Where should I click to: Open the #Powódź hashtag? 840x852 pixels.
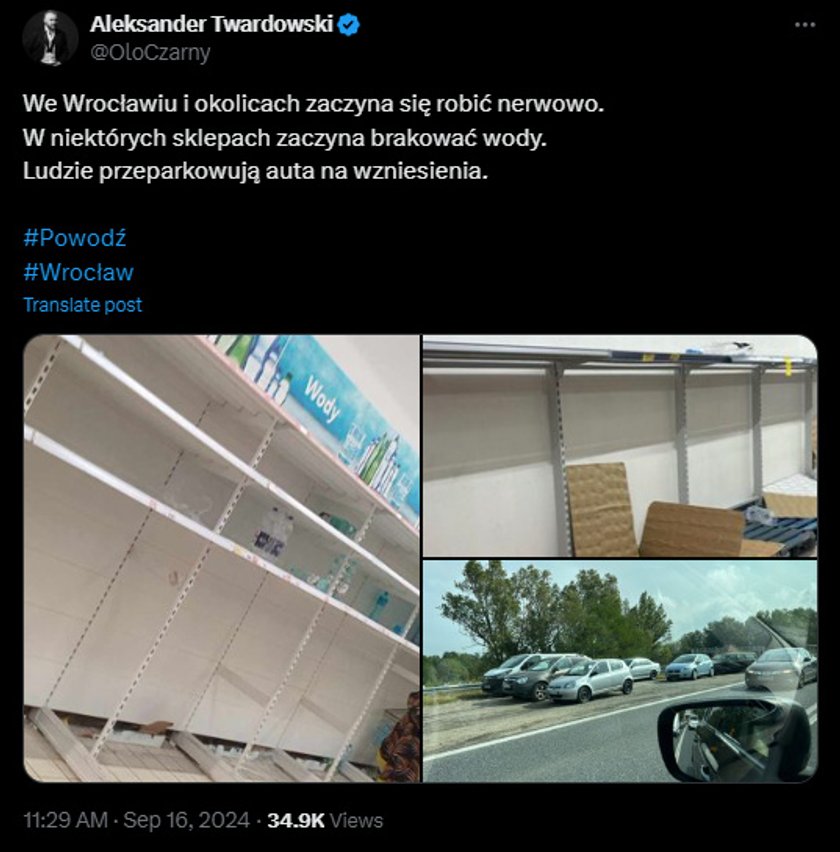[x=75, y=238]
